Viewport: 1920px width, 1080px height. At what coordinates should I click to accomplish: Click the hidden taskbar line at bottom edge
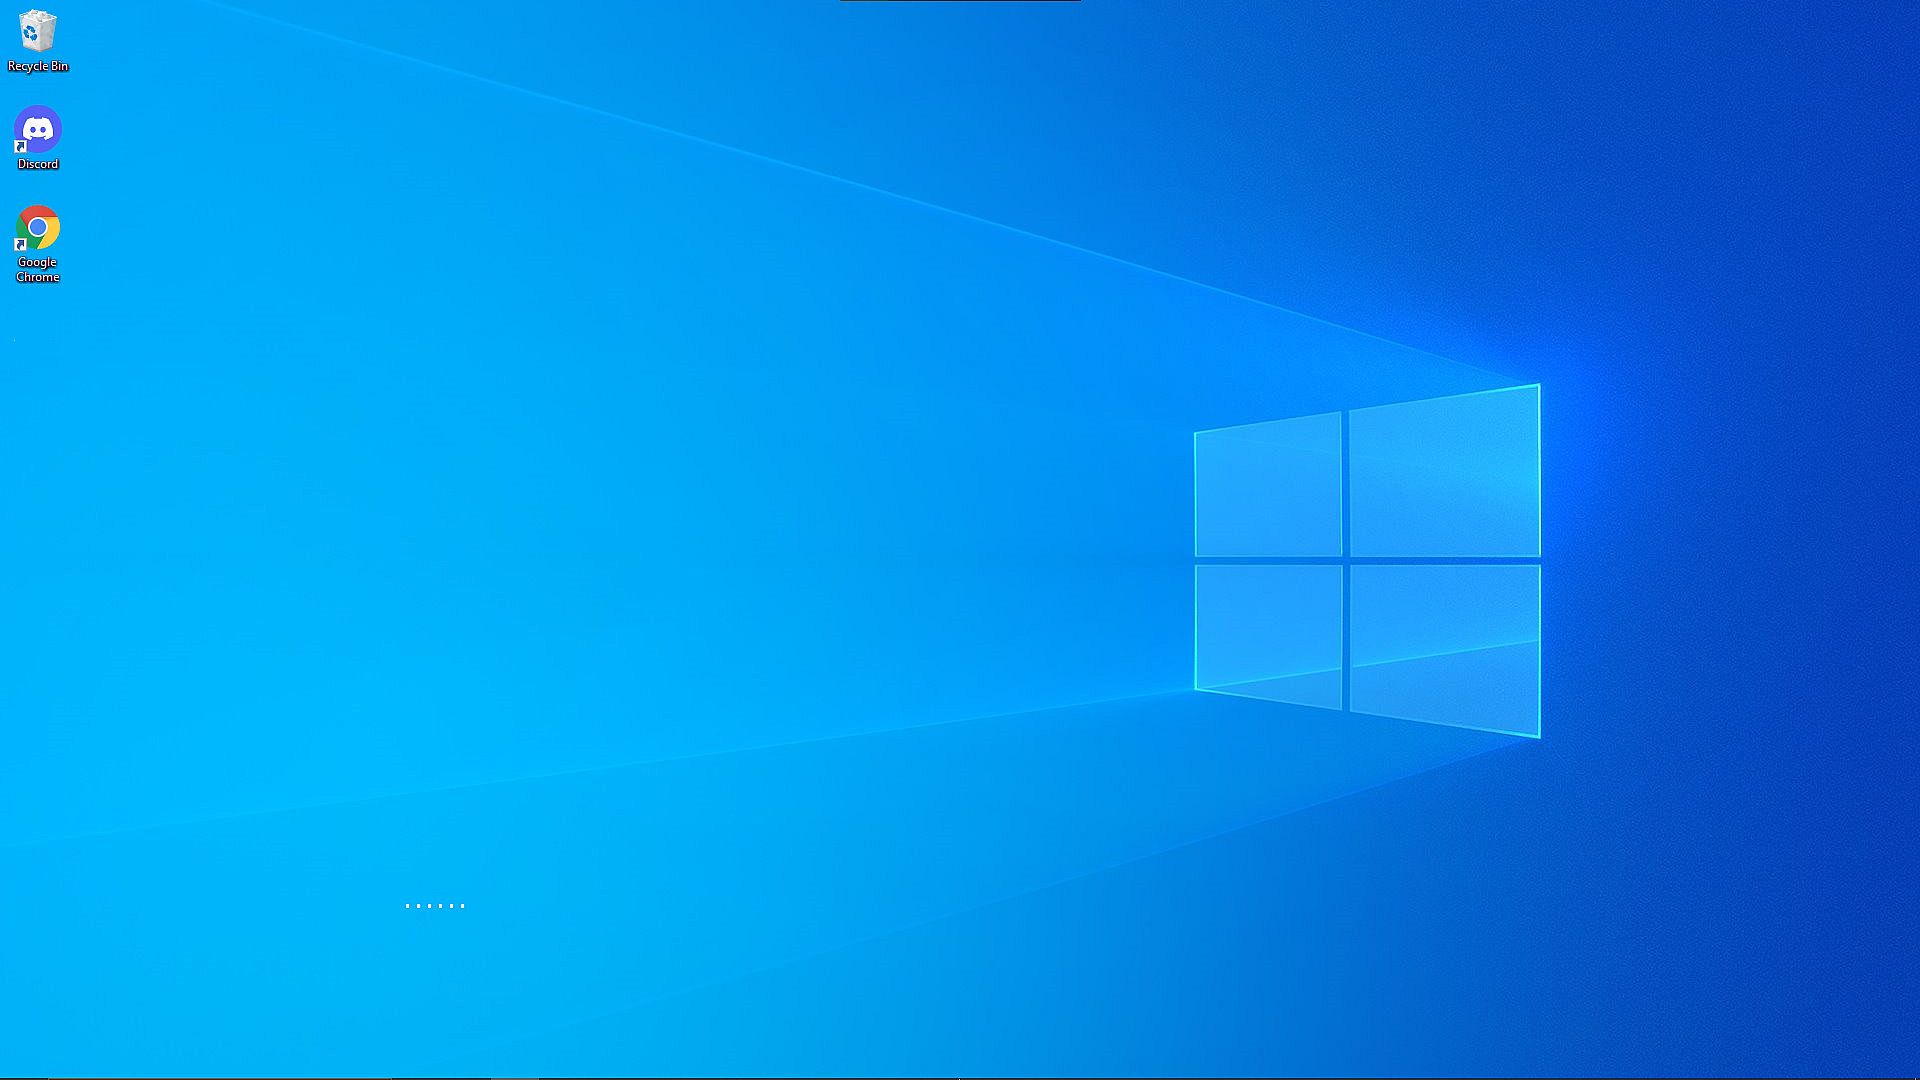pyautogui.click(x=960, y=1078)
